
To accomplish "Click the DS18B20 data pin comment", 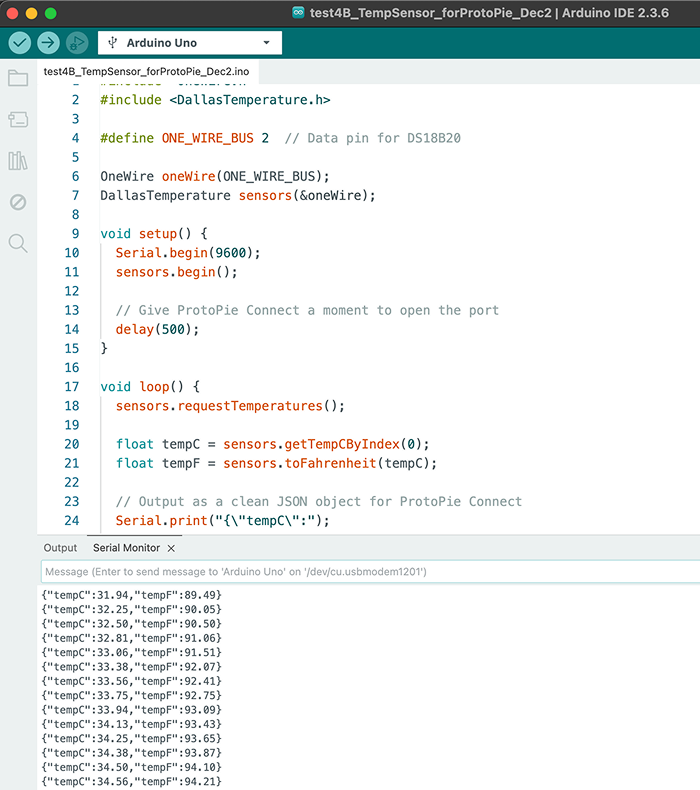I will (373, 138).
